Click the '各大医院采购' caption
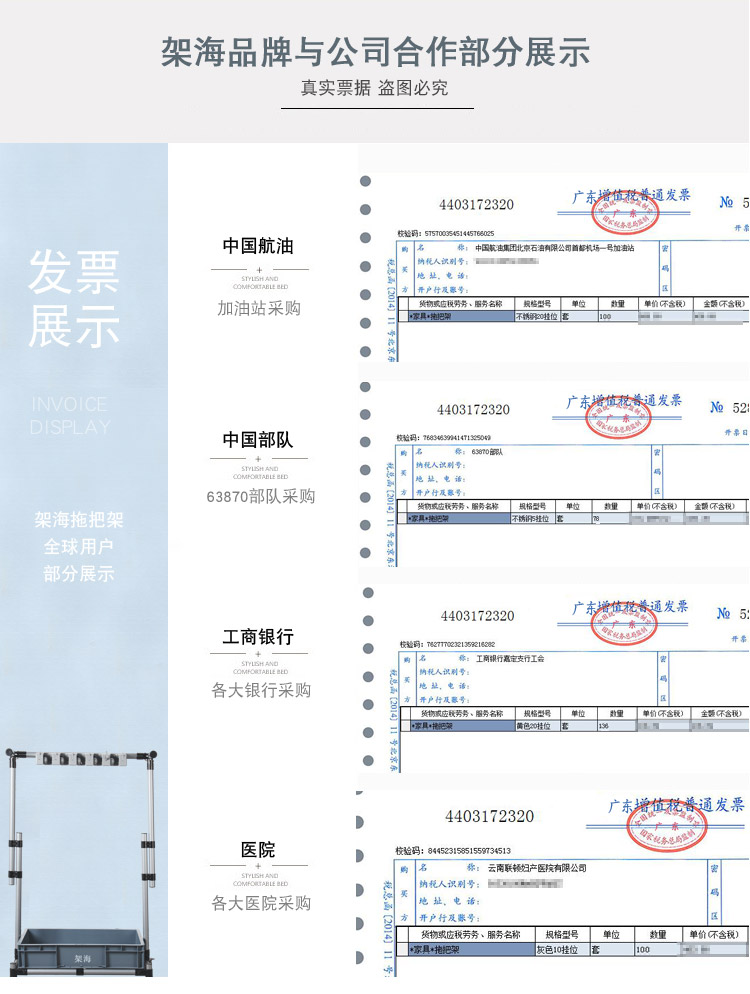 click(x=261, y=903)
